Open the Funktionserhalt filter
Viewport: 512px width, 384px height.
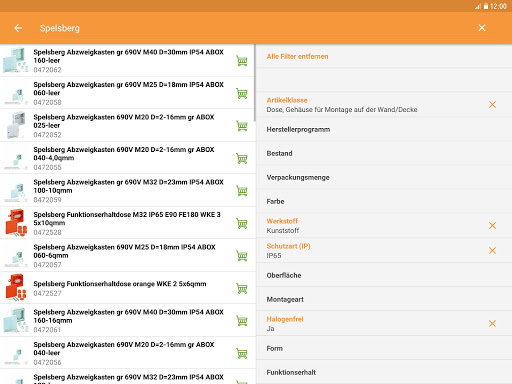click(x=384, y=372)
